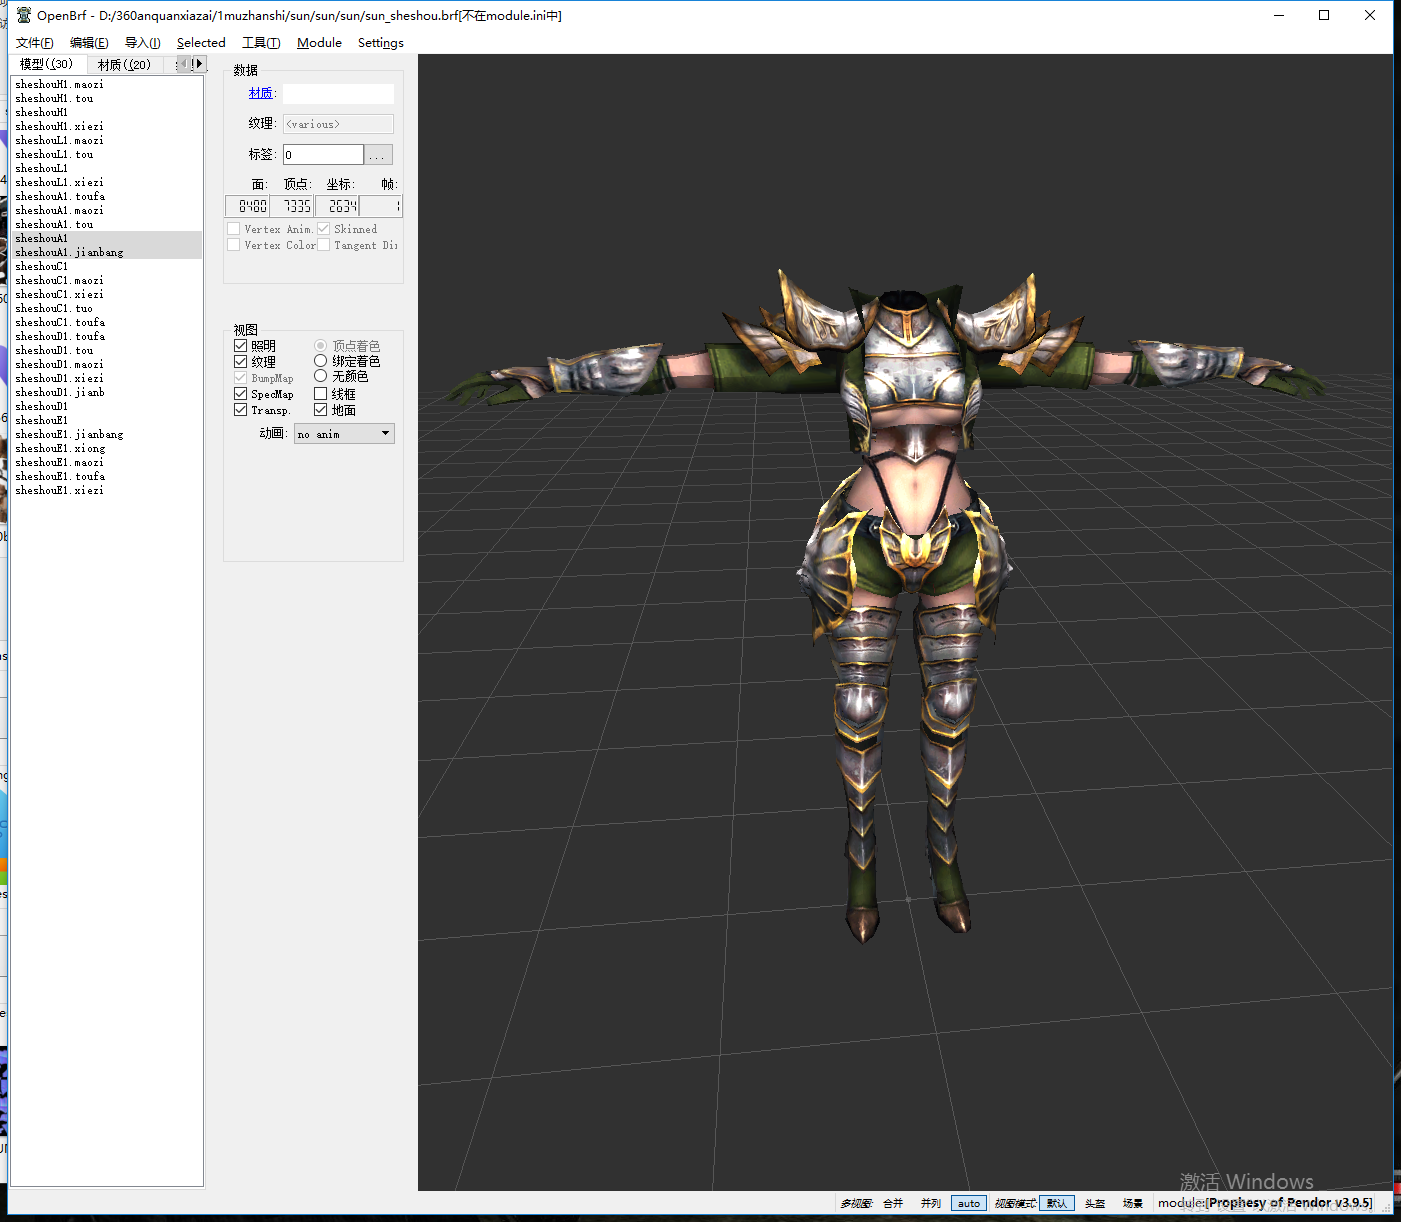
Task: Follow the blue 材质 material link
Action: pos(260,93)
